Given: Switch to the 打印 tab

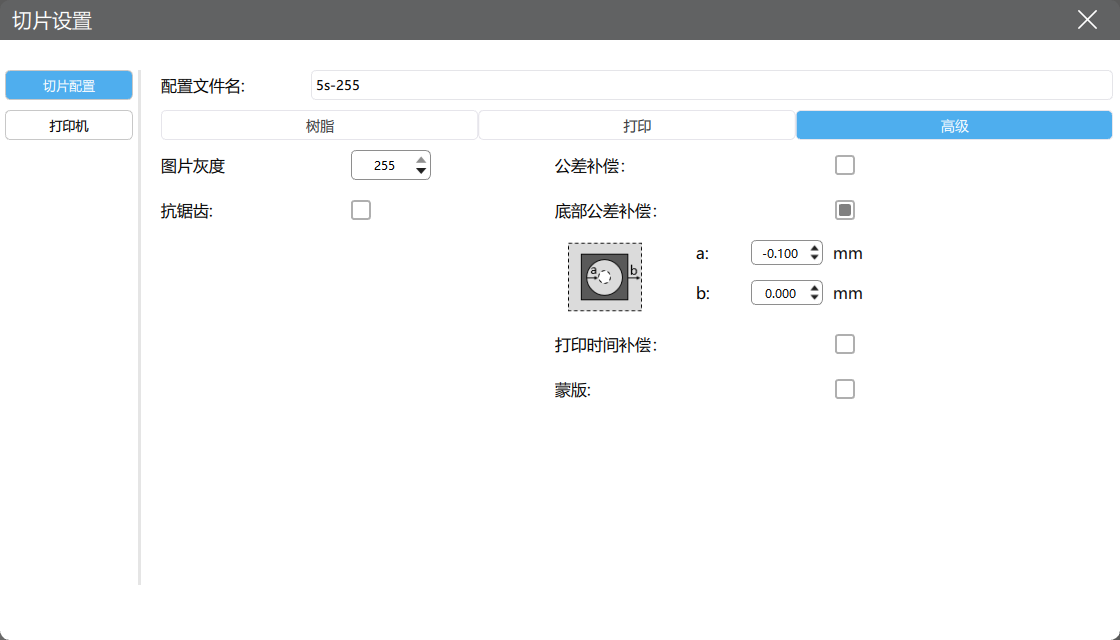Looking at the screenshot, I should click(637, 126).
